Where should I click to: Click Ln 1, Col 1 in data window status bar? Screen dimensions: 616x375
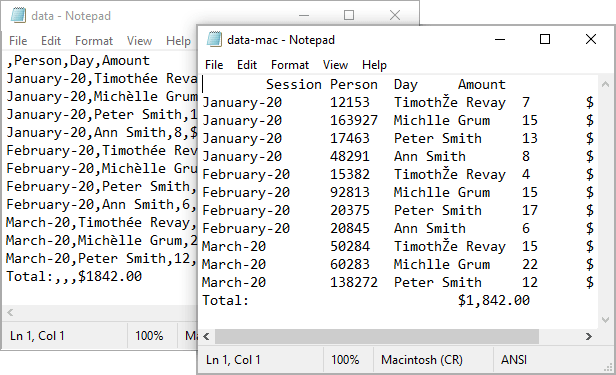pyautogui.click(x=37, y=336)
